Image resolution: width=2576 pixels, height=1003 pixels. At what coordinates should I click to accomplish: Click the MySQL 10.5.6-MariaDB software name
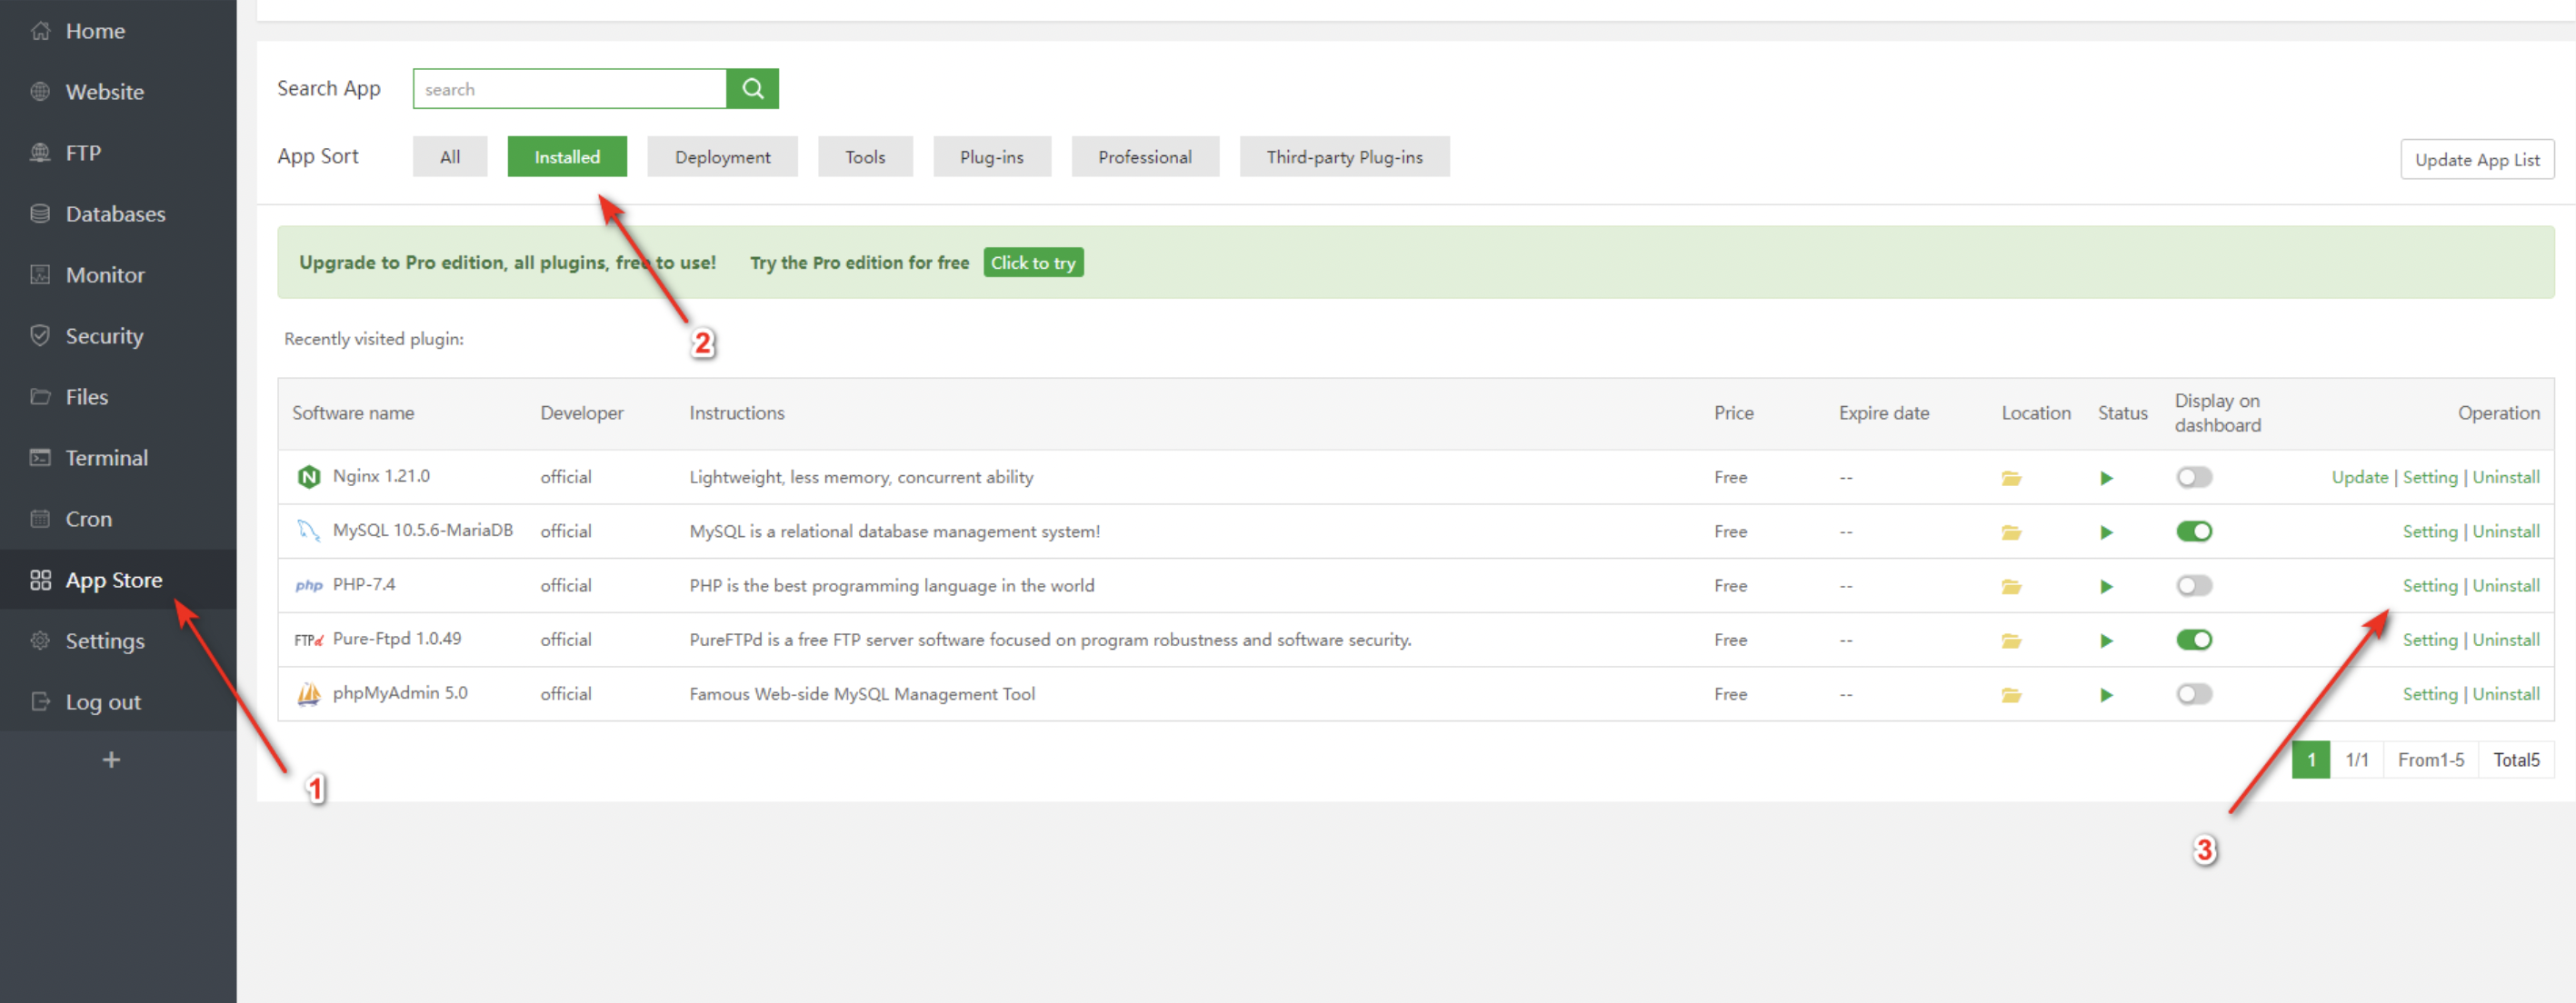423,530
